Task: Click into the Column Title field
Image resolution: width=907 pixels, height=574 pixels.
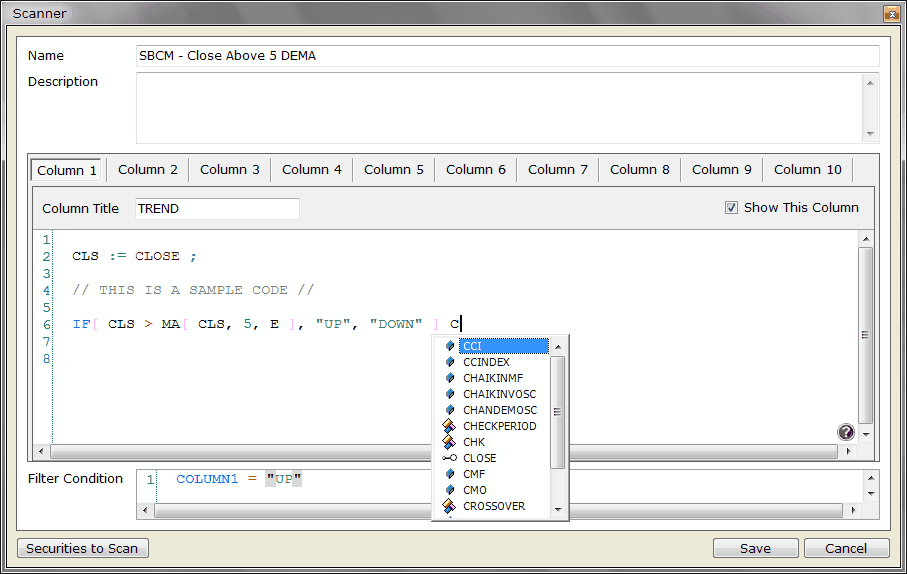Action: [217, 209]
